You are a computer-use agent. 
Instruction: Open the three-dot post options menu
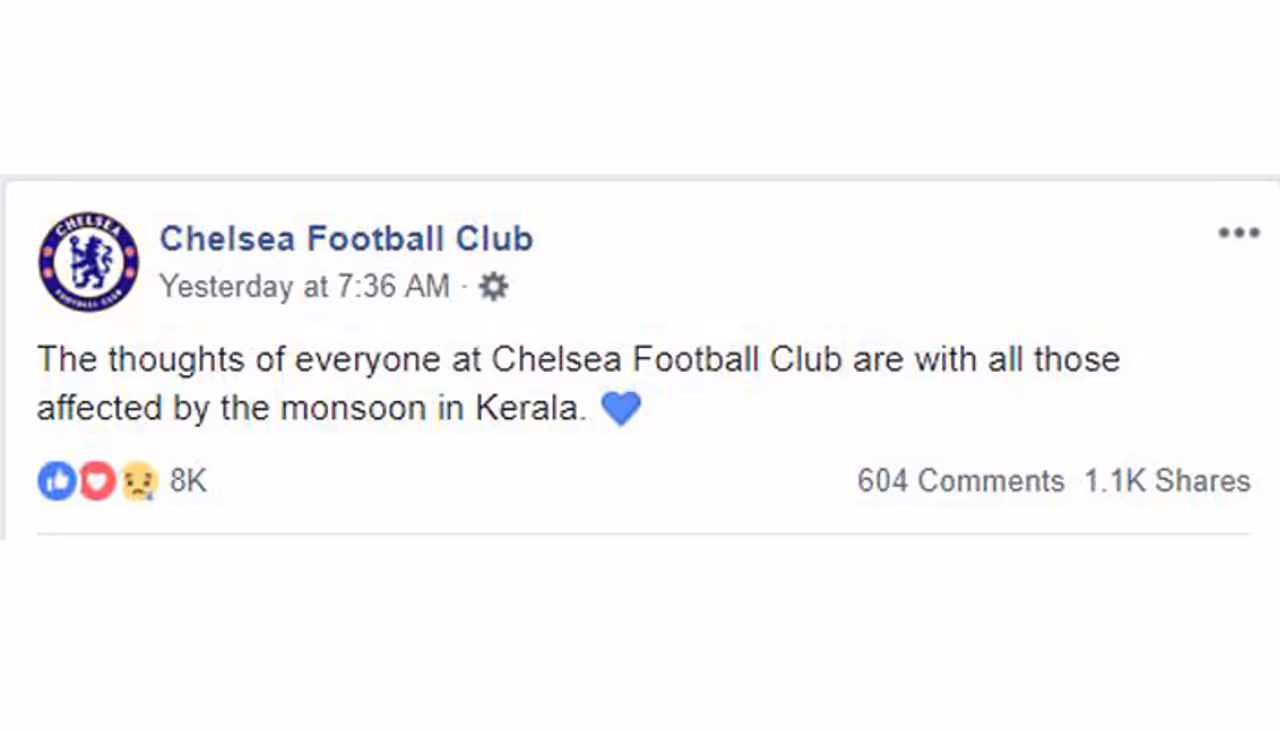click(x=1238, y=233)
